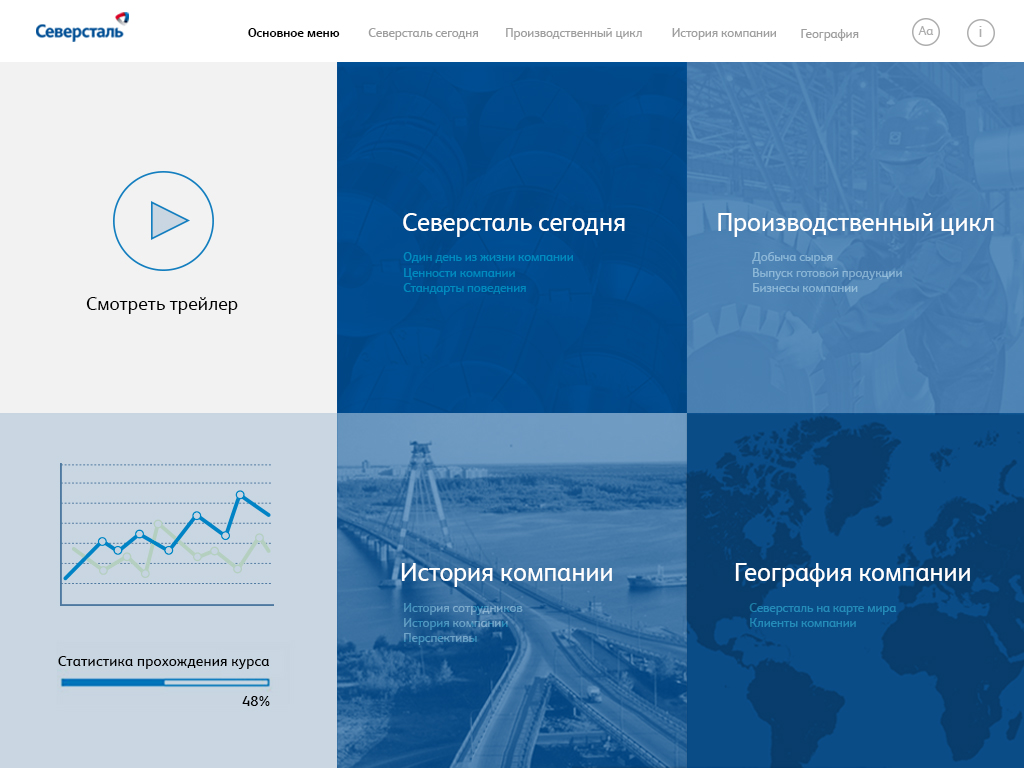The width and height of the screenshot is (1024, 768).
Task: Open Северсталь сегодня in top navigation
Action: (423, 33)
